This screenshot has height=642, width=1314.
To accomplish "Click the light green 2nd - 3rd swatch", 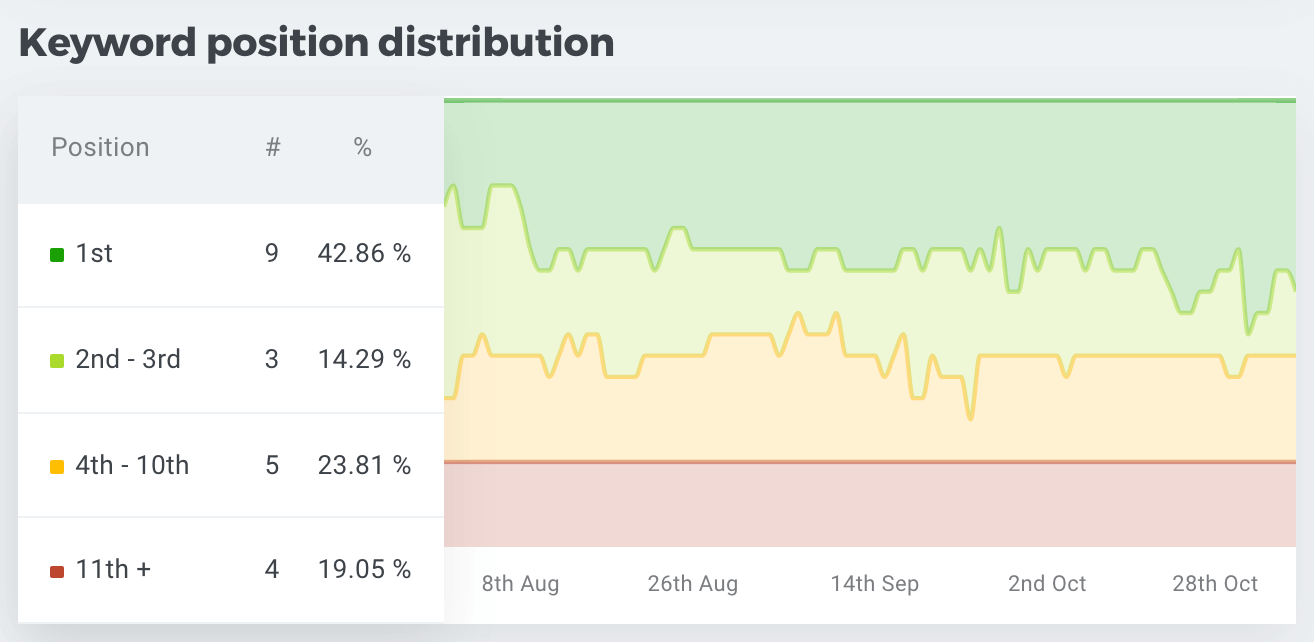I will (x=57, y=361).
